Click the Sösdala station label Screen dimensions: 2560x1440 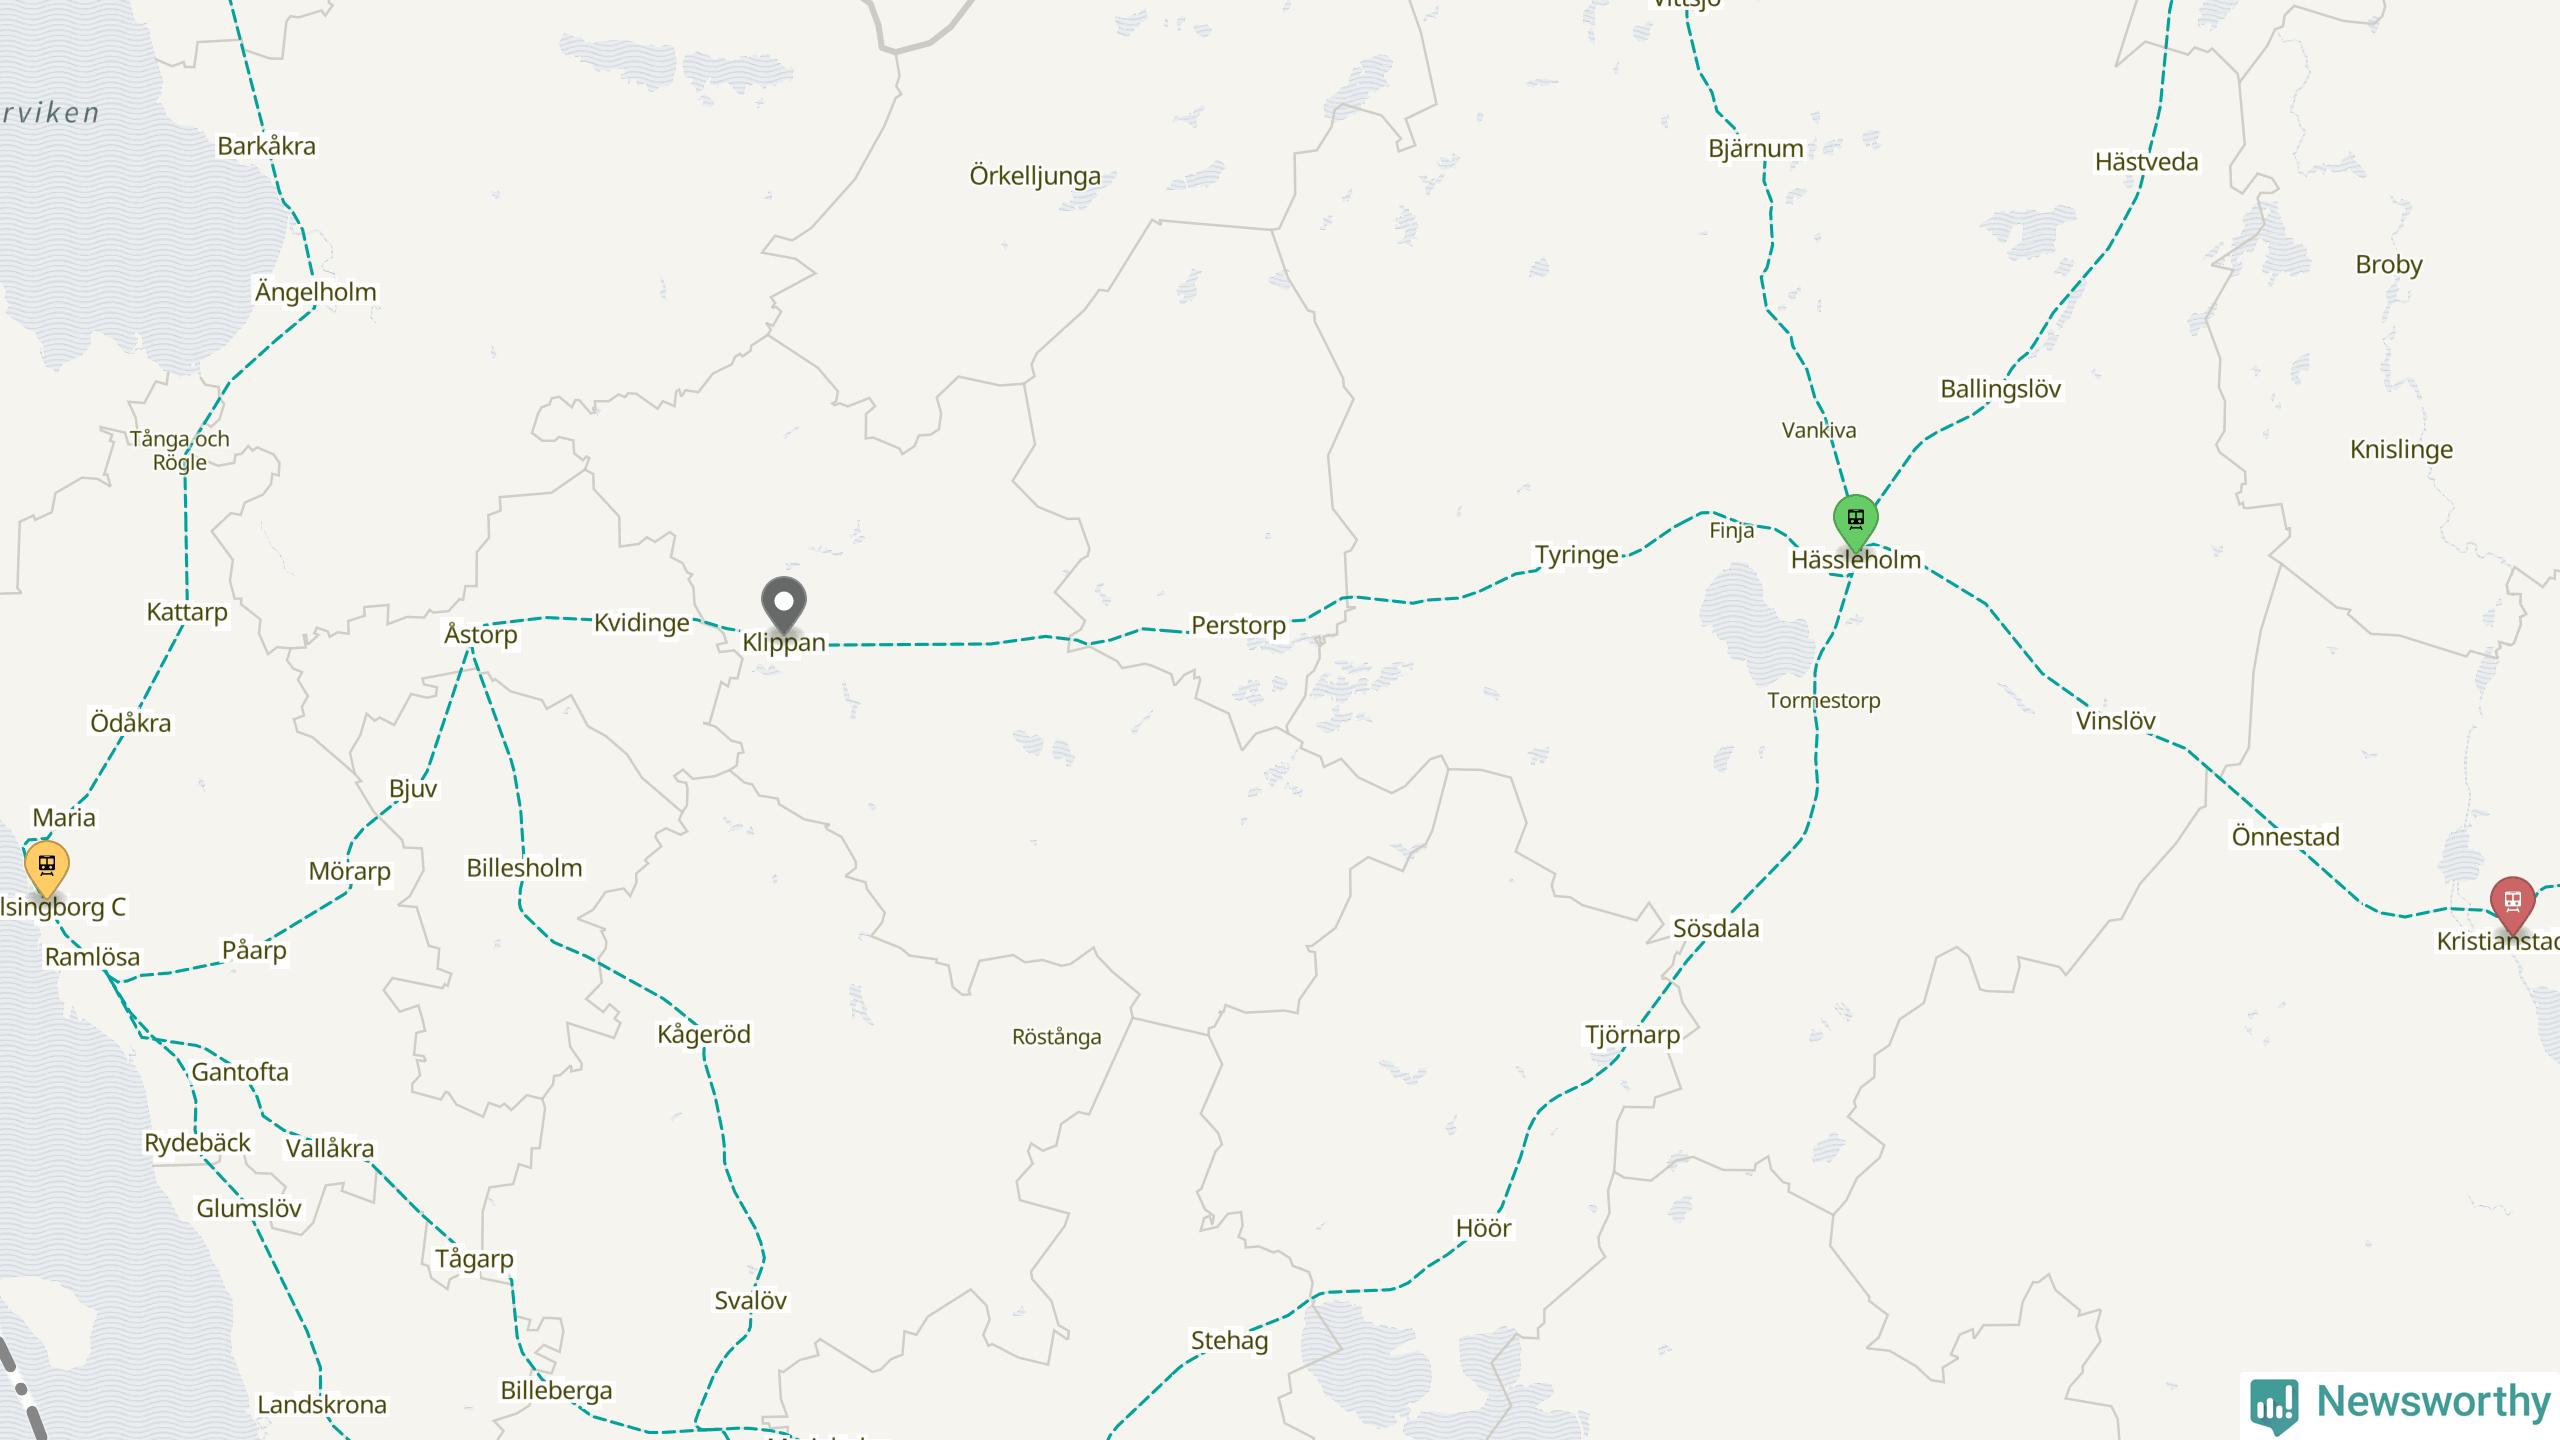(1716, 928)
